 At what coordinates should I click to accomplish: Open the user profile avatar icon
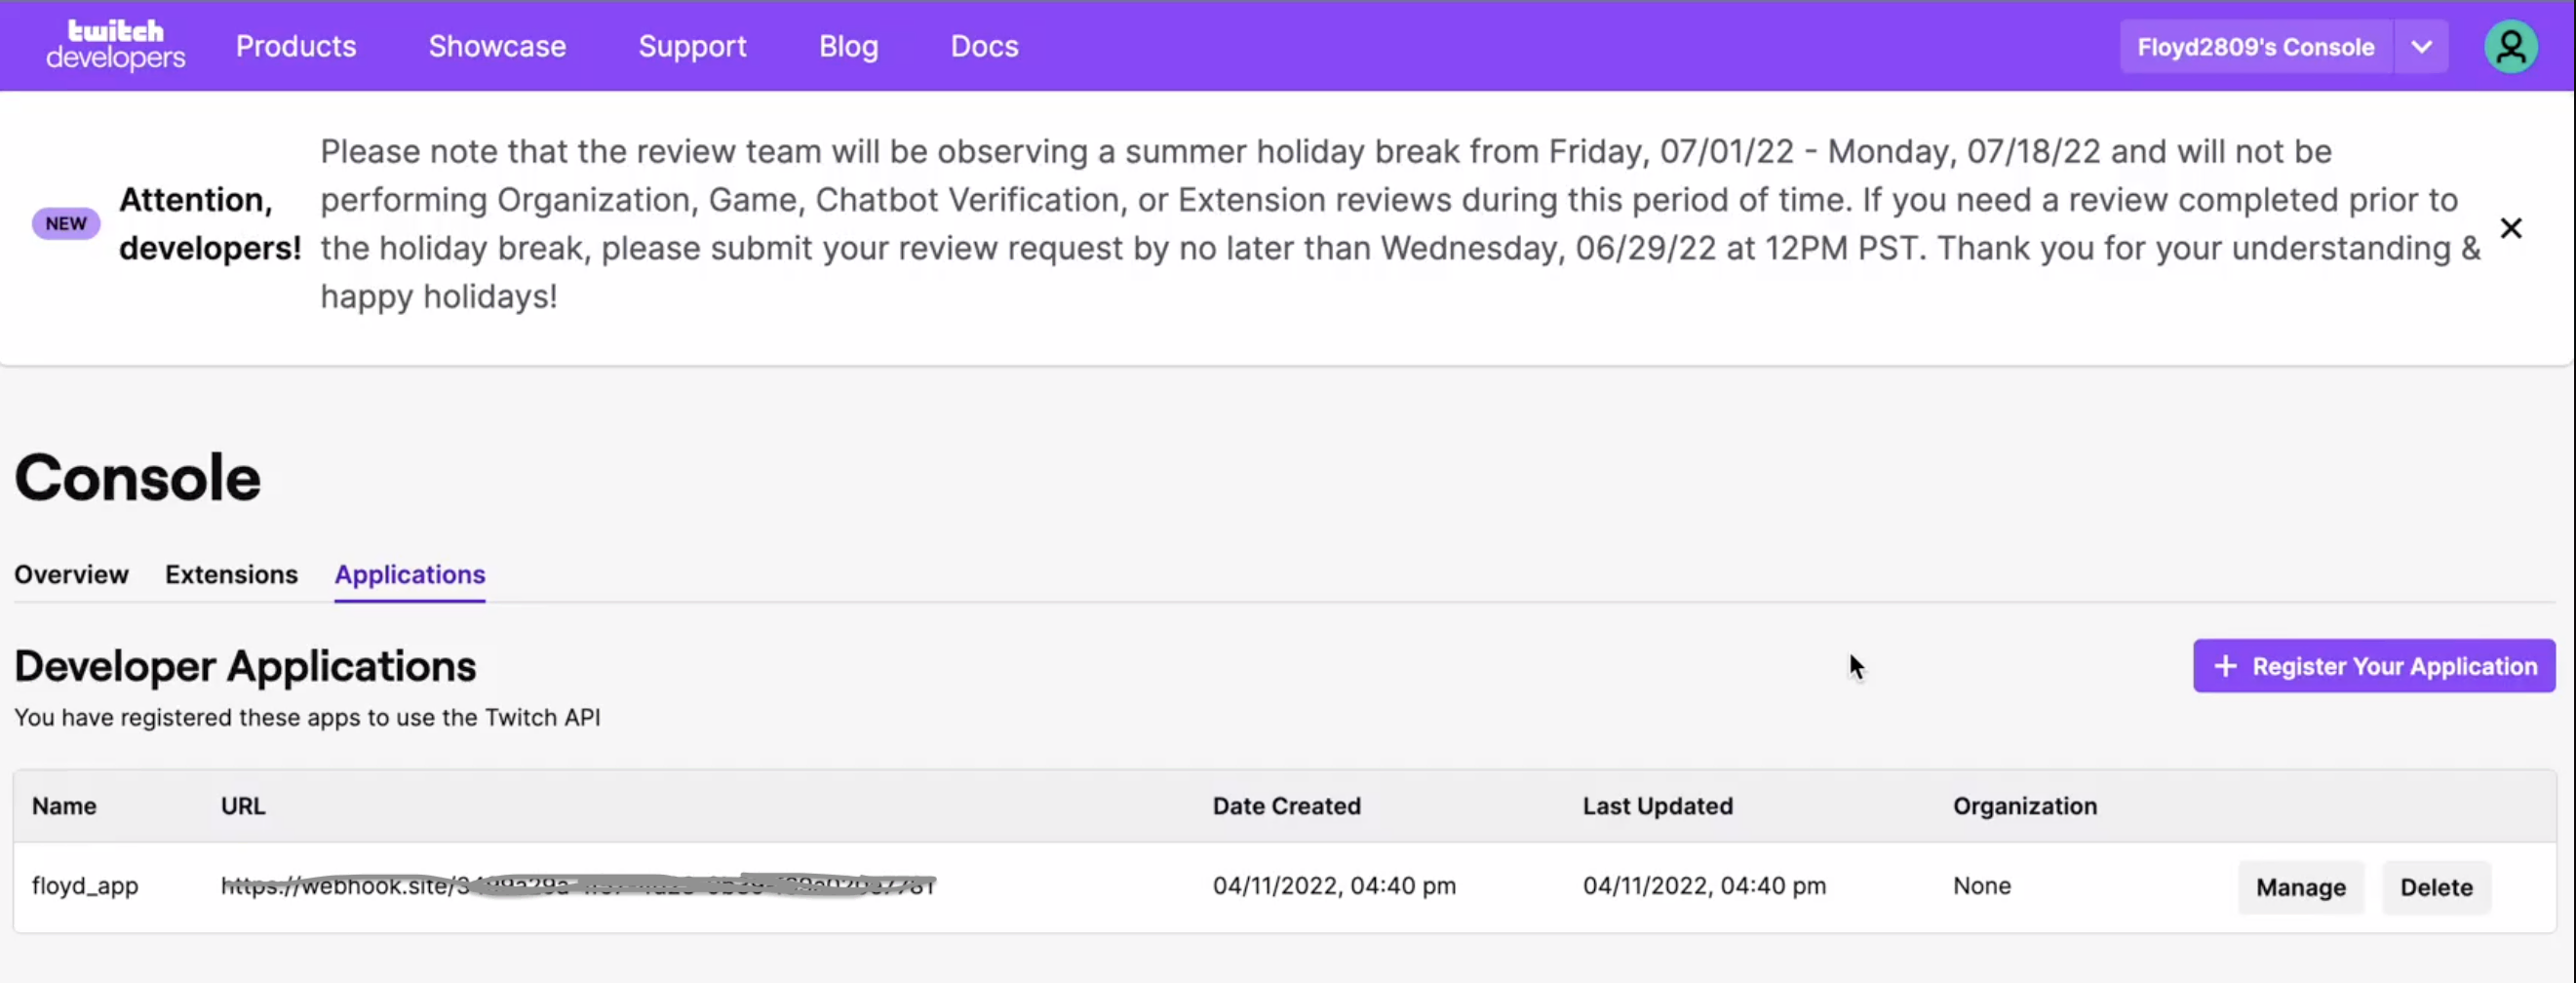point(2510,46)
